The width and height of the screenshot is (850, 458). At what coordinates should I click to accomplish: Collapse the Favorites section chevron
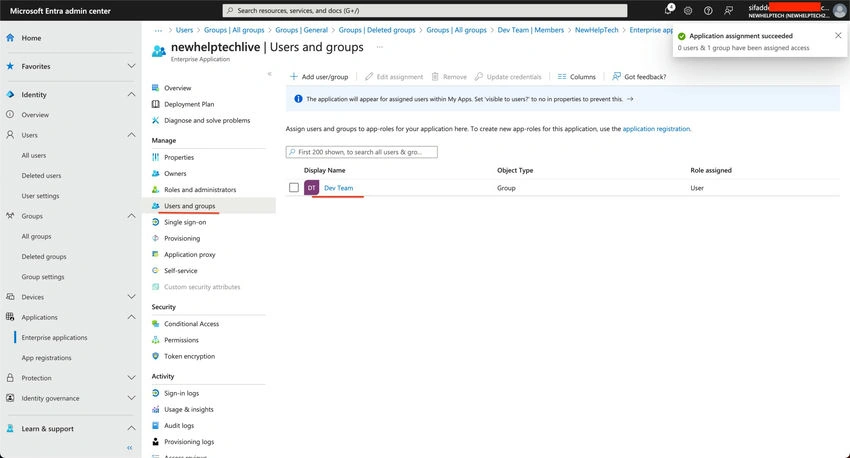coord(131,66)
